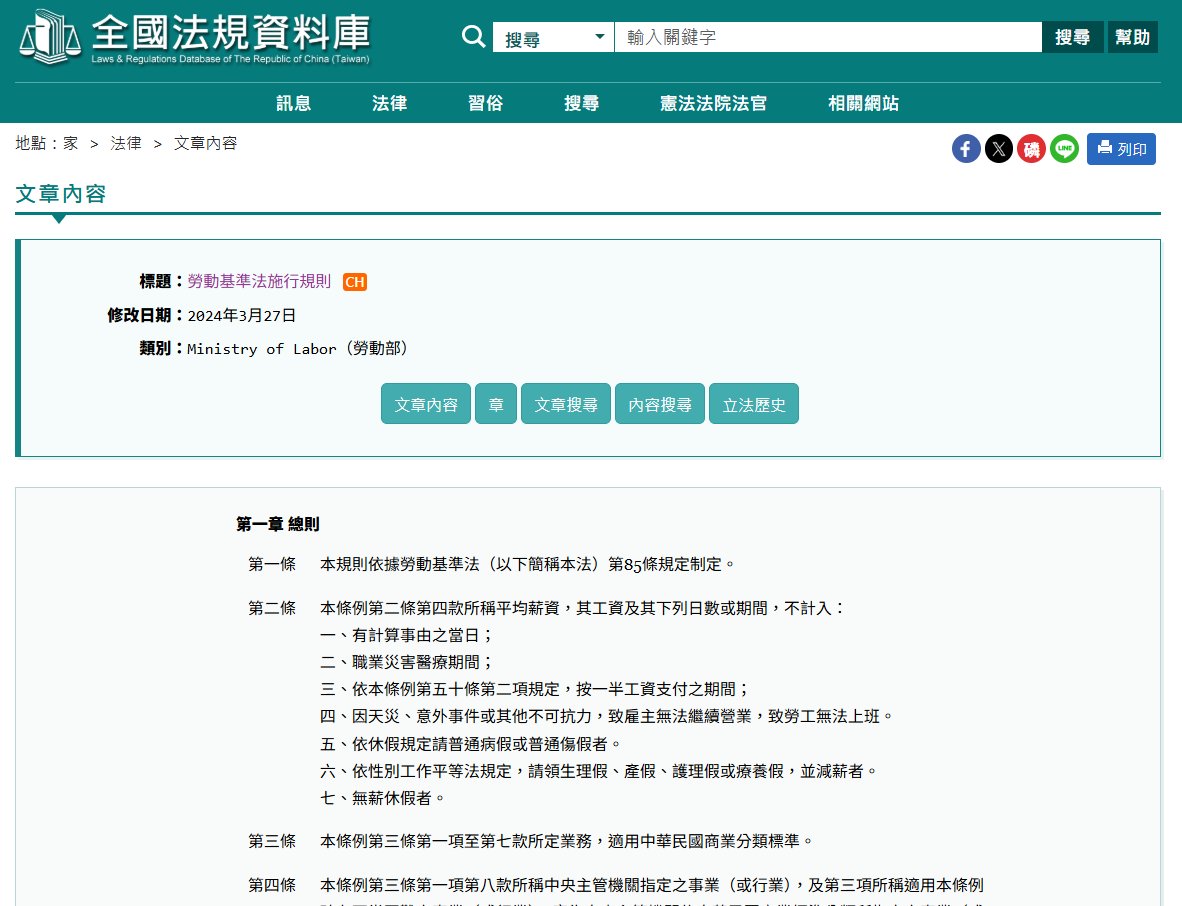This screenshot has height=906, width=1182.
Task: Open 訊息 in navigation menu
Action: click(294, 103)
